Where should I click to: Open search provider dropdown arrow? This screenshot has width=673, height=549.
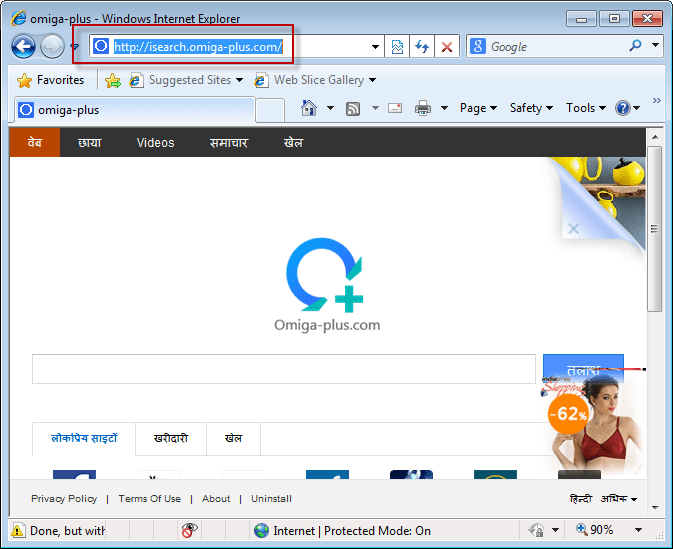655,45
